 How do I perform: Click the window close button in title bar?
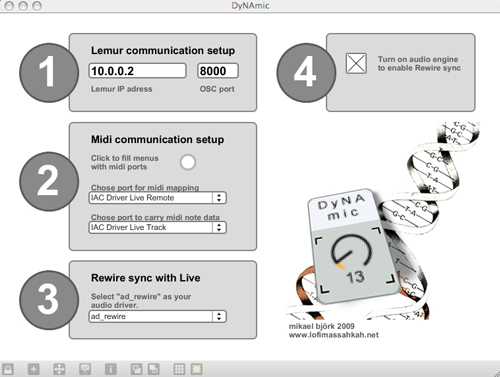9,6
